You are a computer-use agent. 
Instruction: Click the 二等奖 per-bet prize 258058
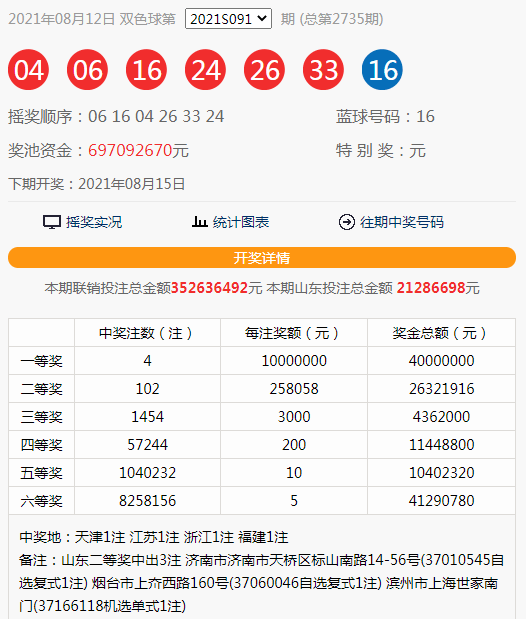point(294,389)
